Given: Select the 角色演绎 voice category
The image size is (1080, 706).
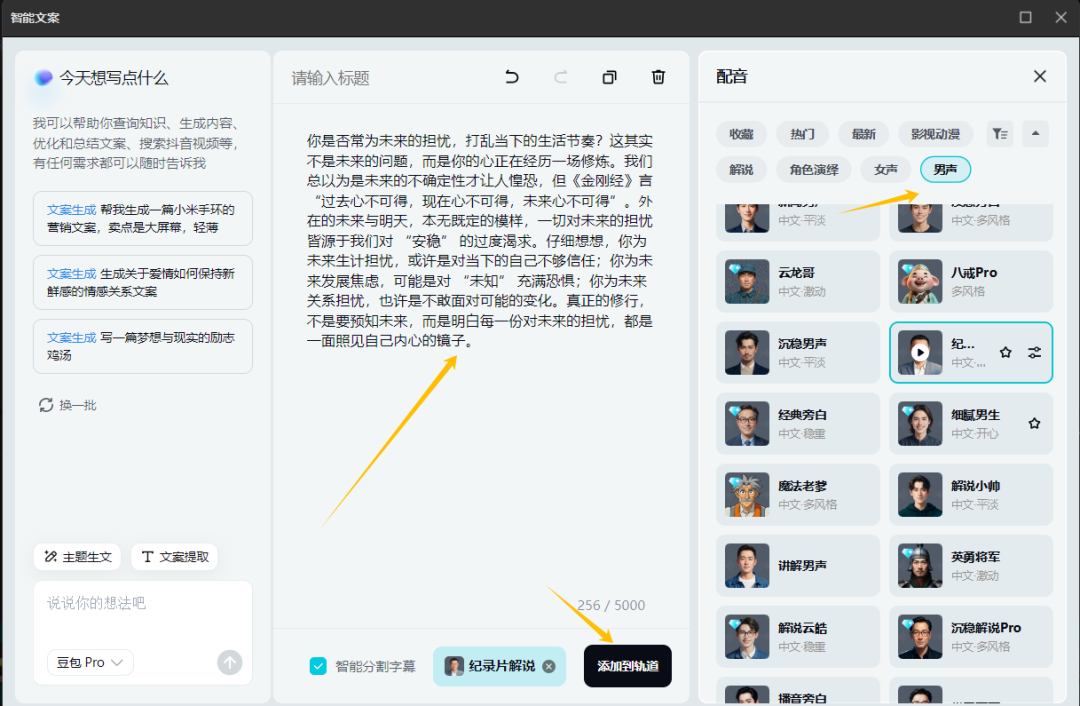Looking at the screenshot, I should tap(814, 169).
